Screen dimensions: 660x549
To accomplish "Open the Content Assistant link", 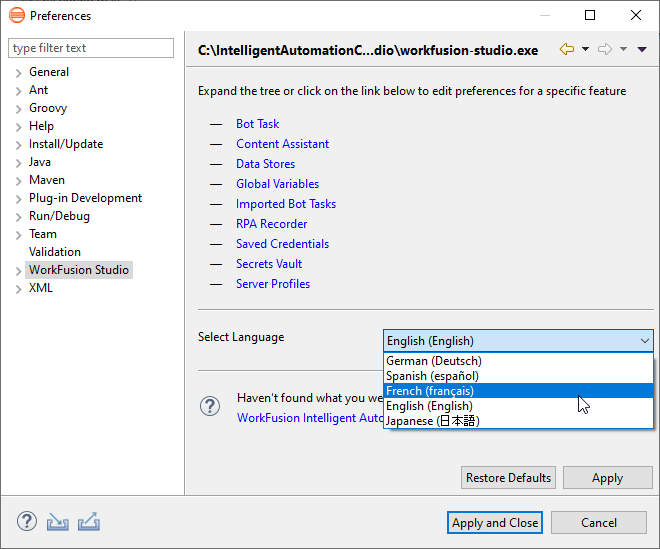I will tap(282, 144).
